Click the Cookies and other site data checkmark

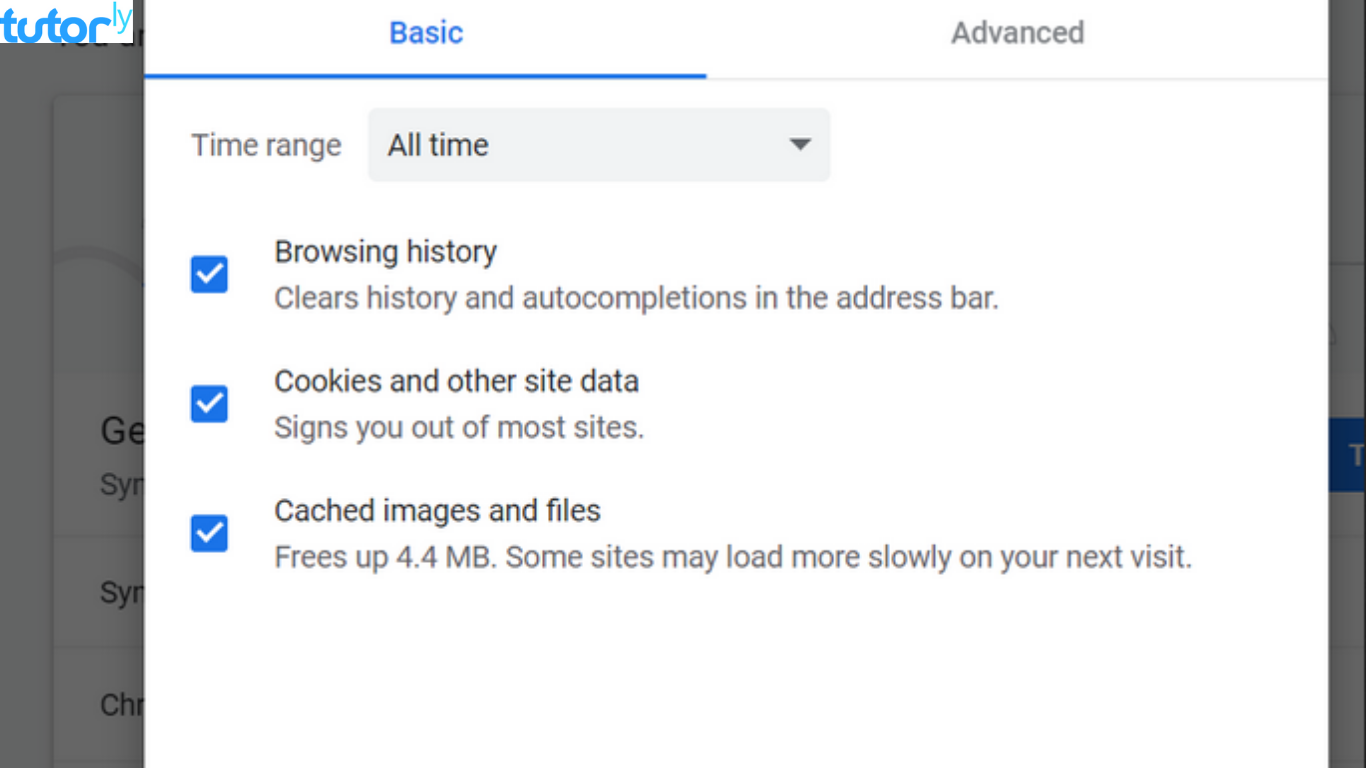(x=208, y=404)
